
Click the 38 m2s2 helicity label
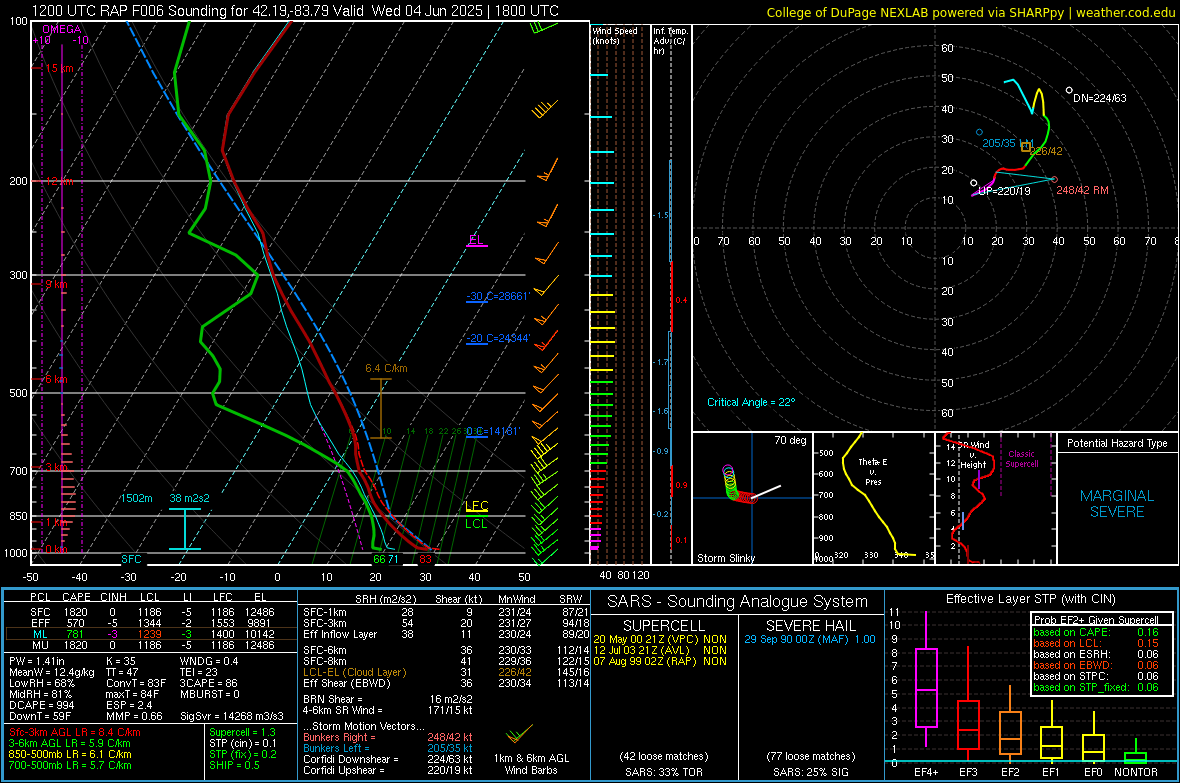pos(190,498)
